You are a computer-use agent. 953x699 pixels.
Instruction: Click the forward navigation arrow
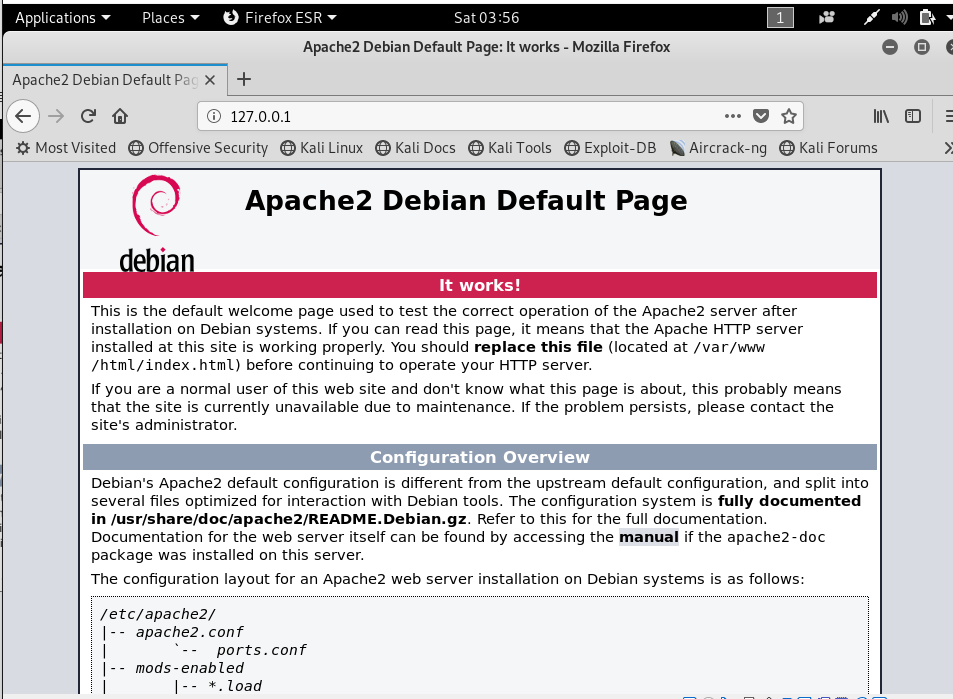coord(56,116)
